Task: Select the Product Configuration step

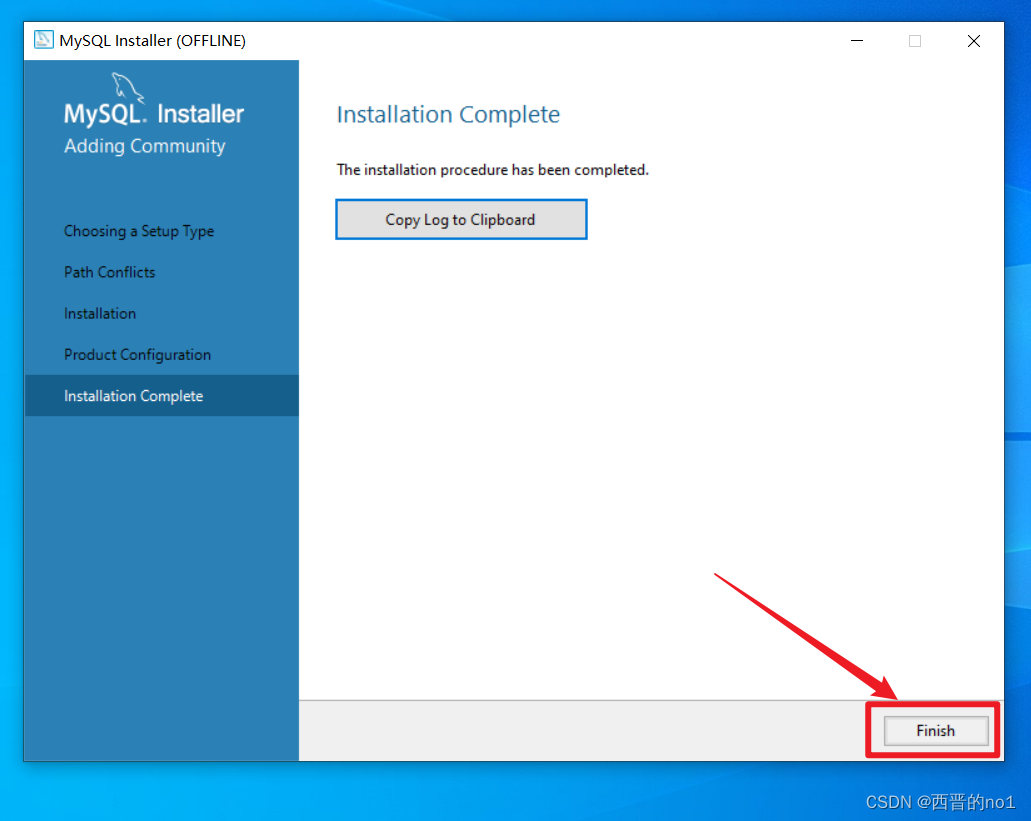Action: click(137, 355)
